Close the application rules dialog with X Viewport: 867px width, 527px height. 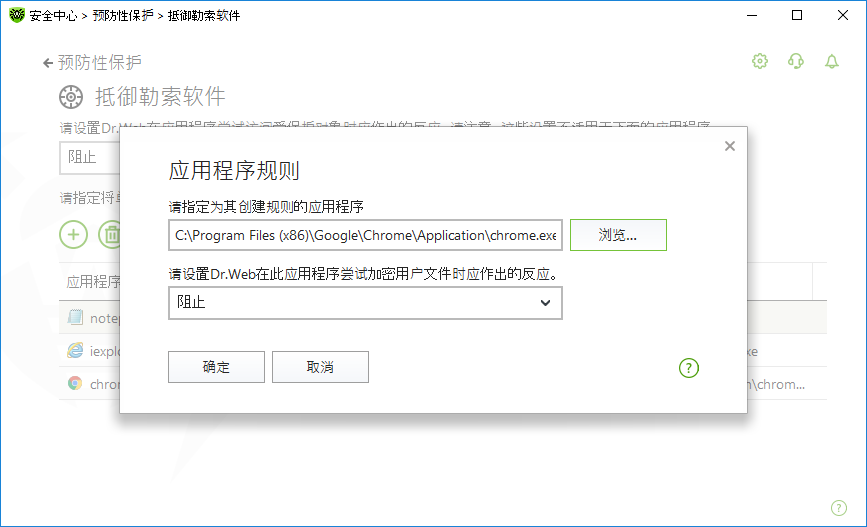point(730,146)
